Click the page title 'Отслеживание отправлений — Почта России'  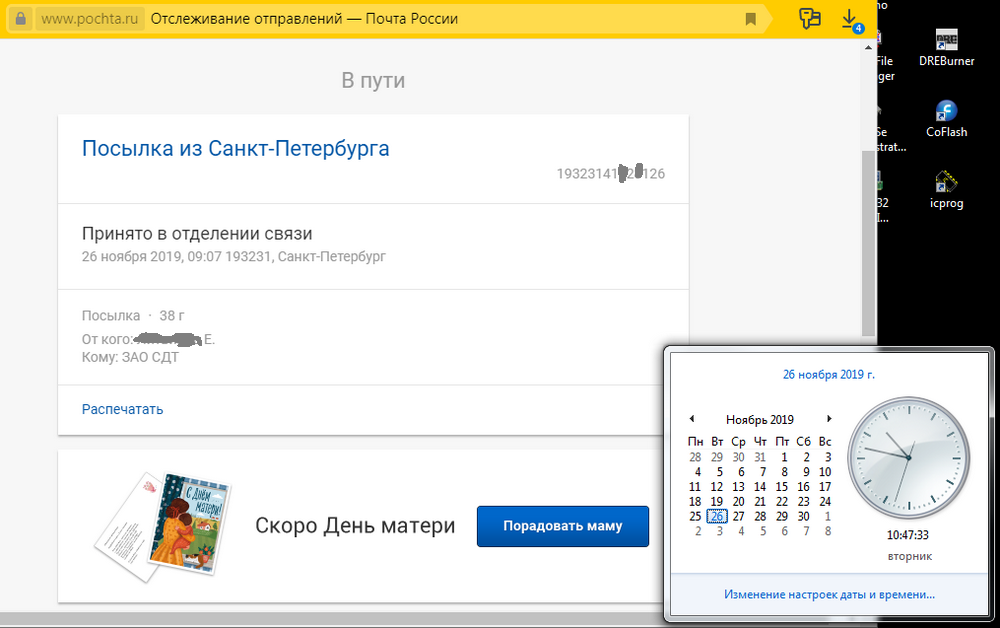coord(304,18)
